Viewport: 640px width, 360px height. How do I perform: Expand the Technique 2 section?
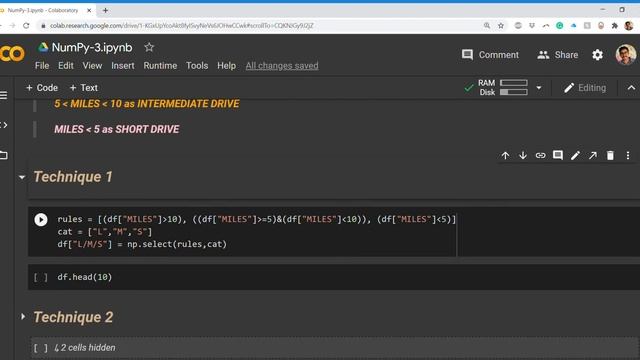(23, 317)
